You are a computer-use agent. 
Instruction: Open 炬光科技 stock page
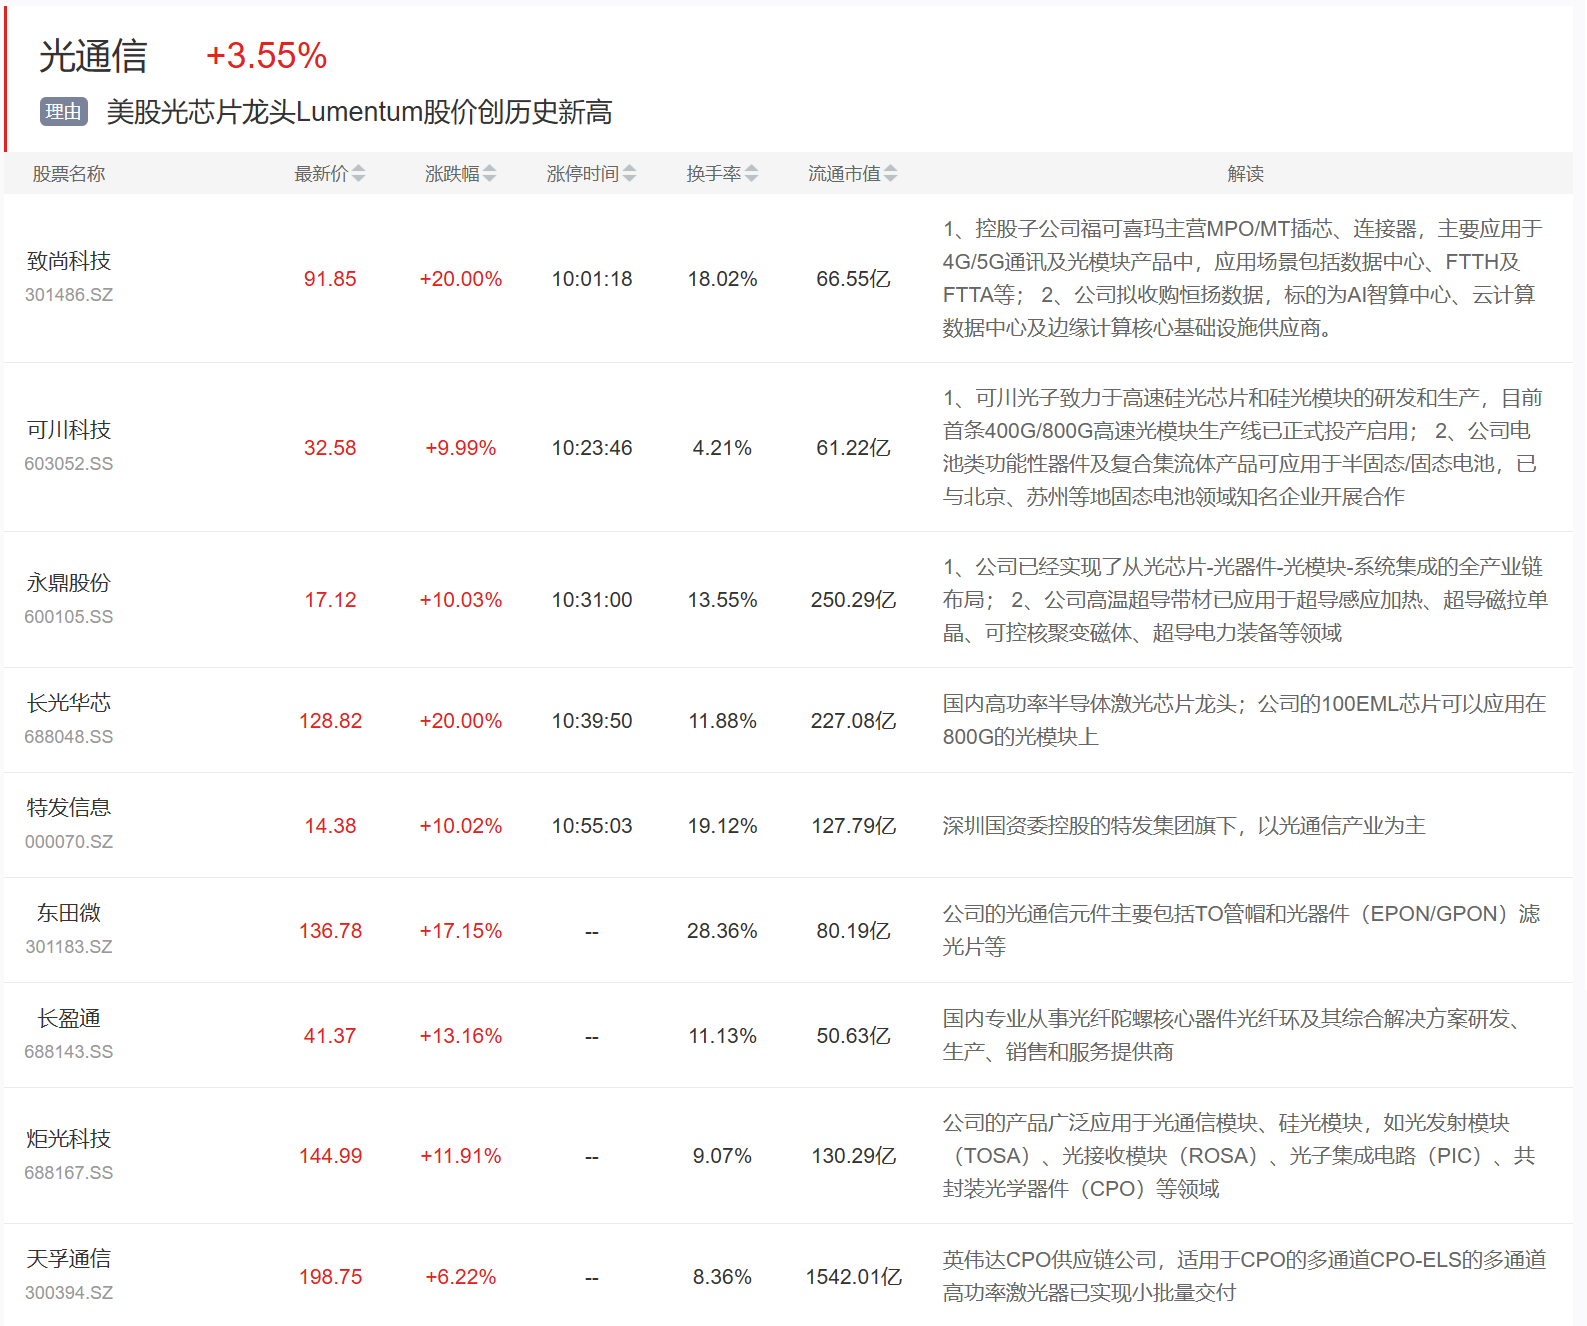(x=69, y=1139)
